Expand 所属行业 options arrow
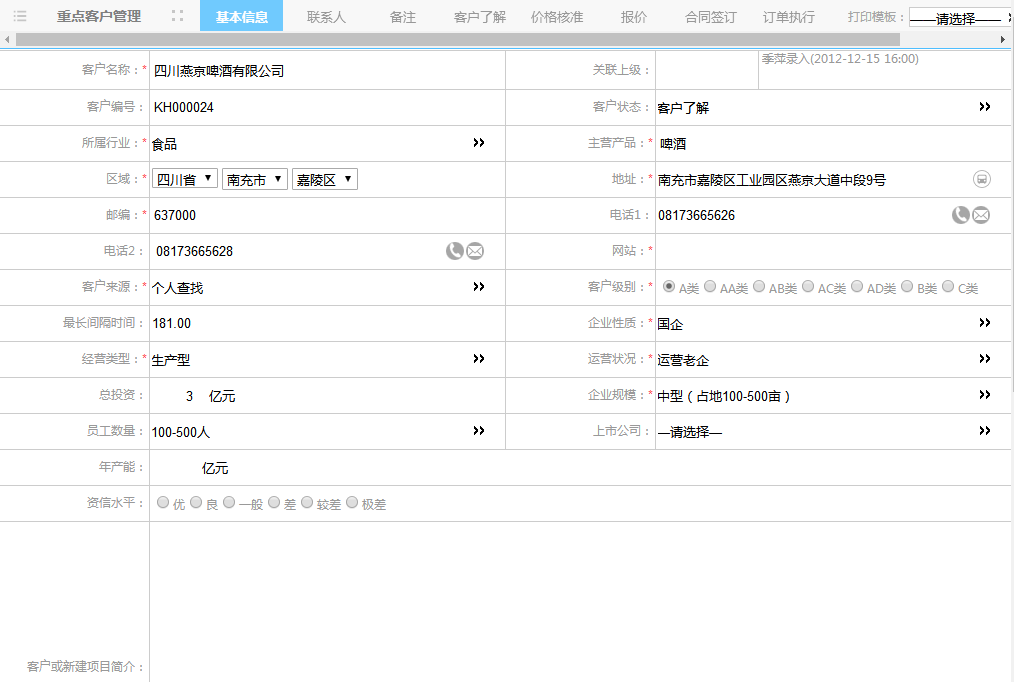Image resolution: width=1014 pixels, height=682 pixels. click(x=479, y=143)
